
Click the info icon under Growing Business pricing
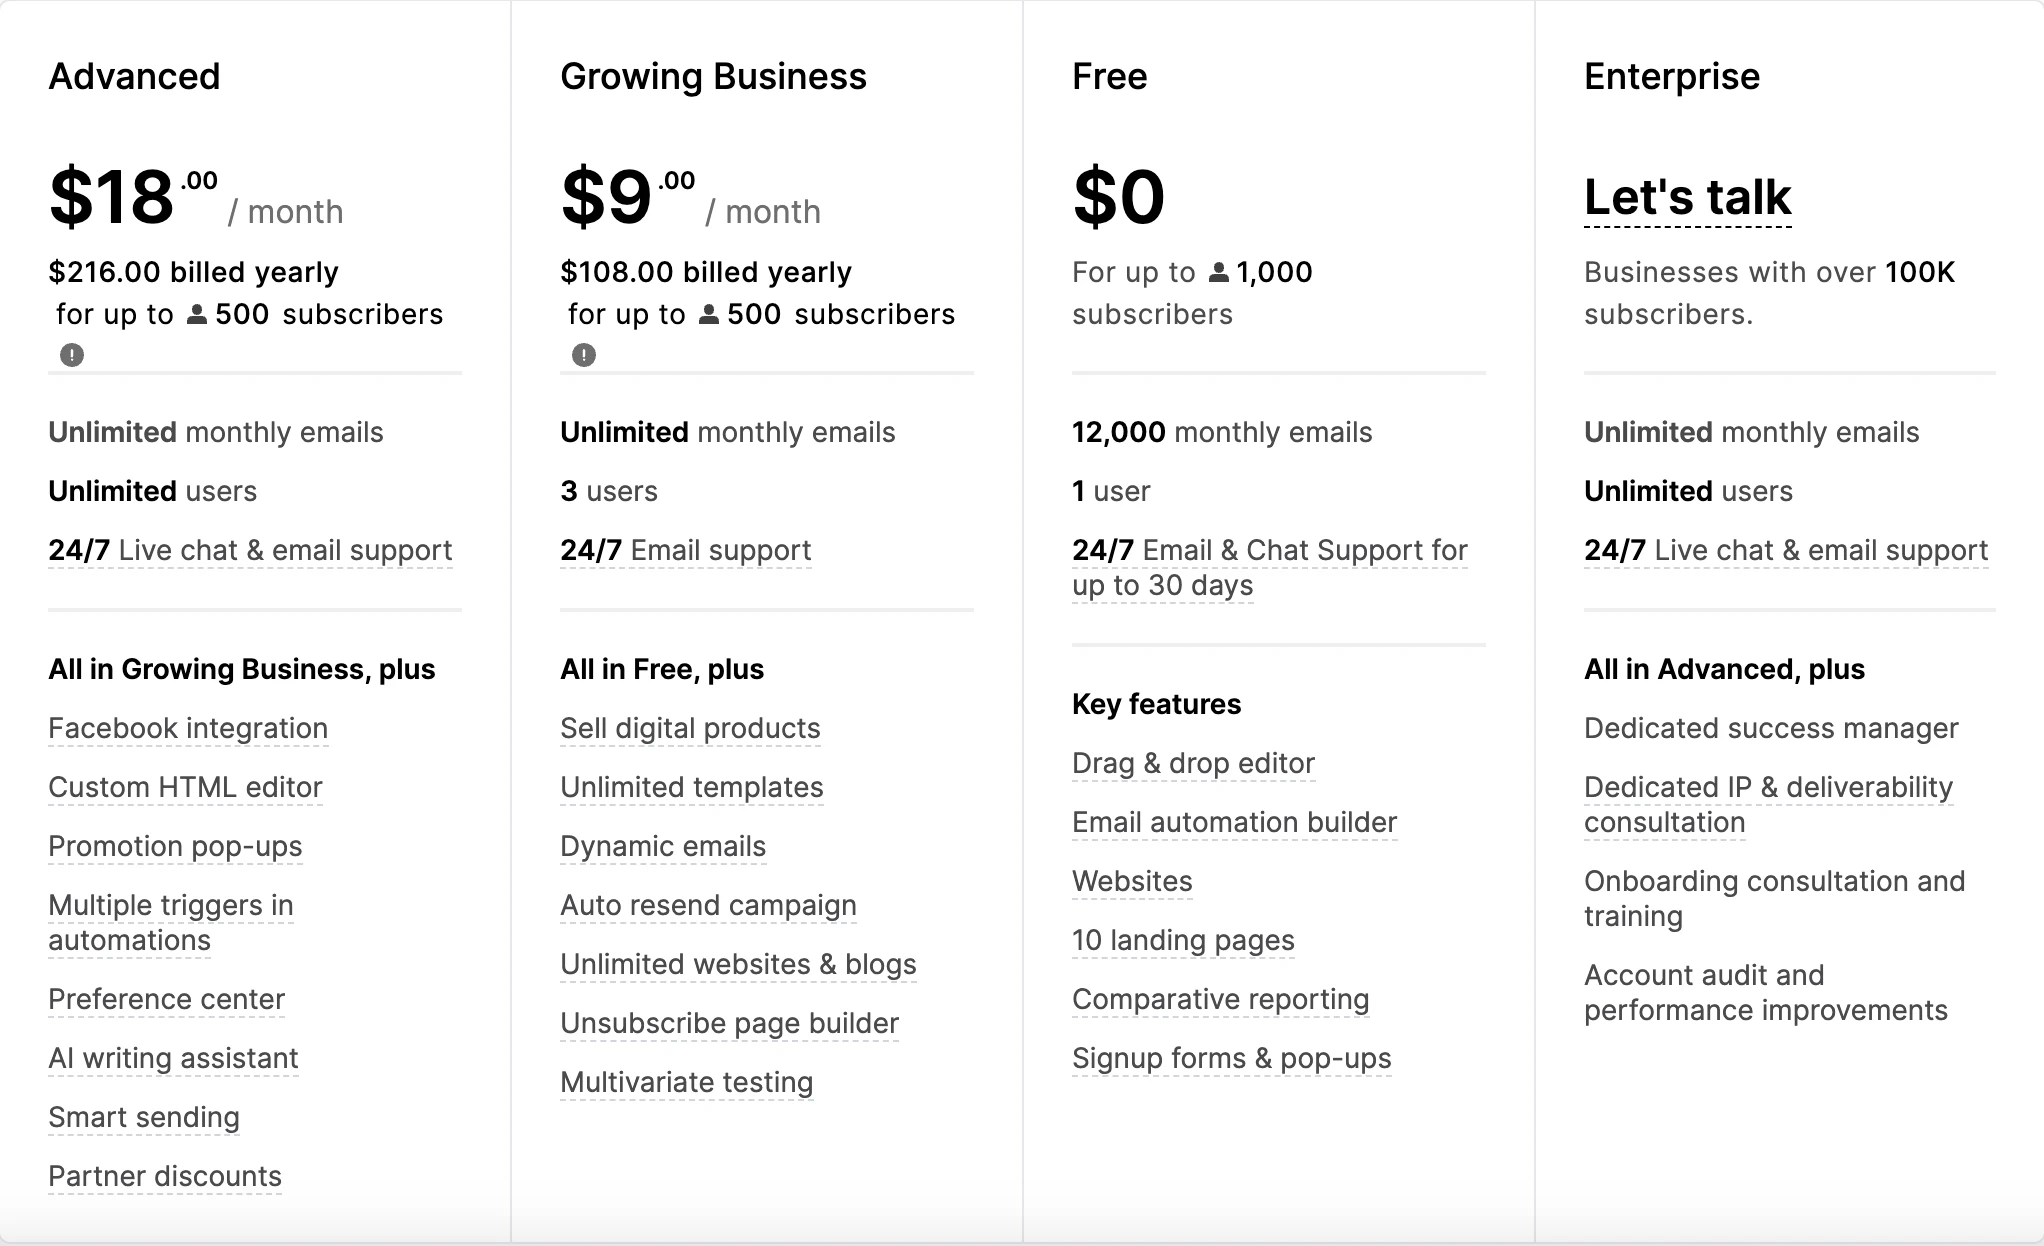tap(584, 355)
